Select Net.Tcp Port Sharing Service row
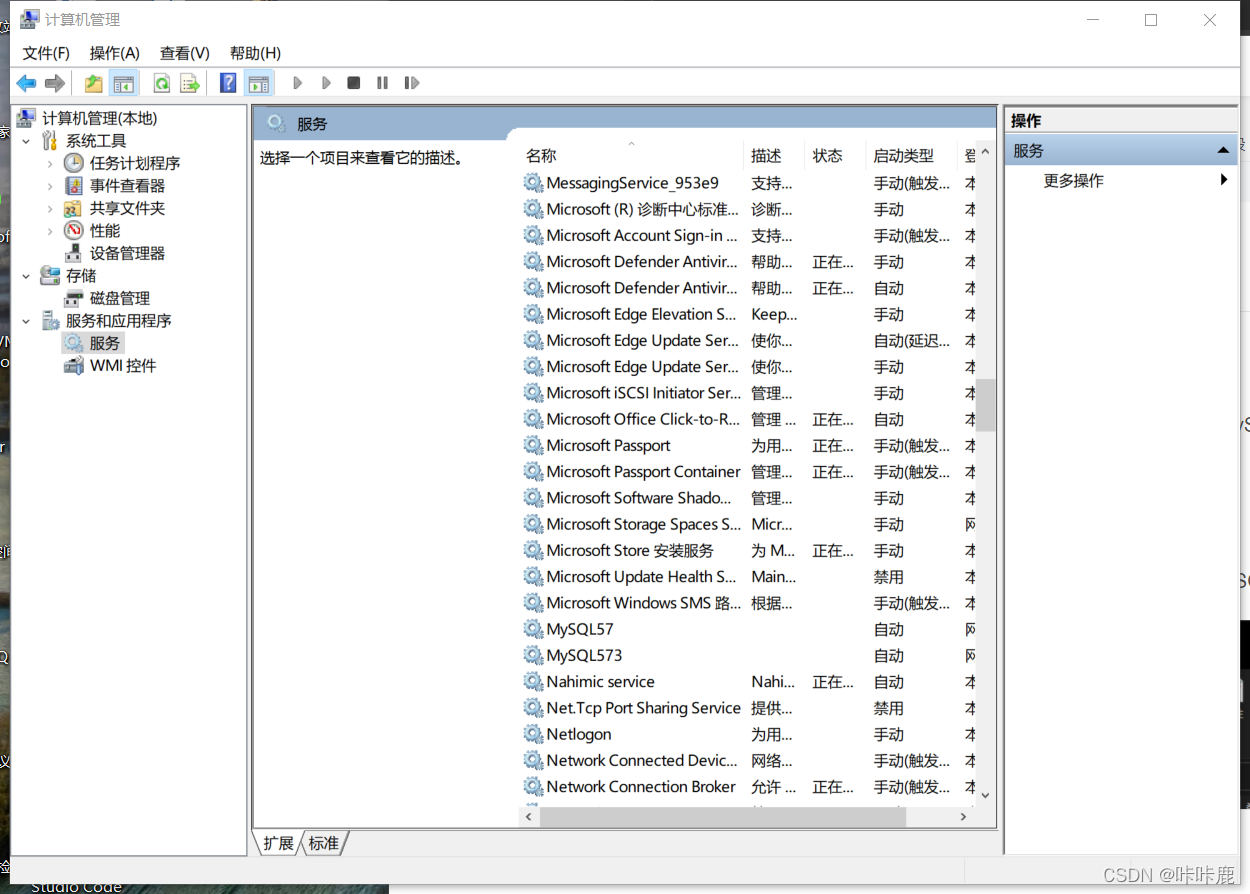The height and width of the screenshot is (894, 1250). click(x=748, y=708)
